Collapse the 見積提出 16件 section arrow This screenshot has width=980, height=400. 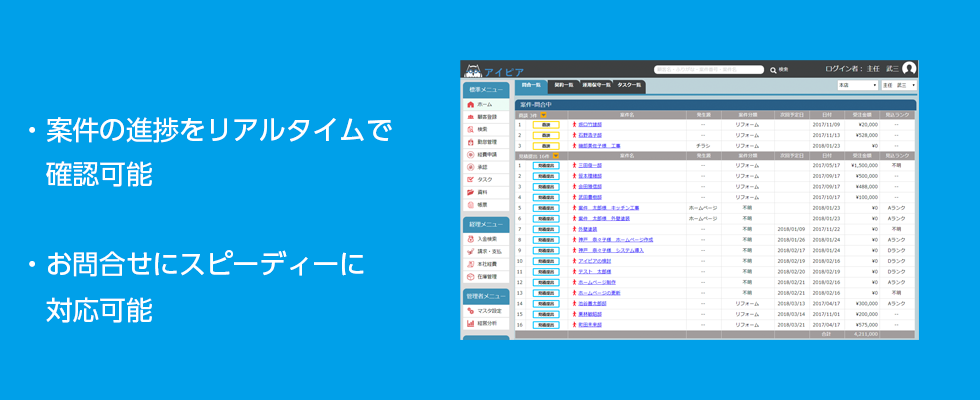558,156
